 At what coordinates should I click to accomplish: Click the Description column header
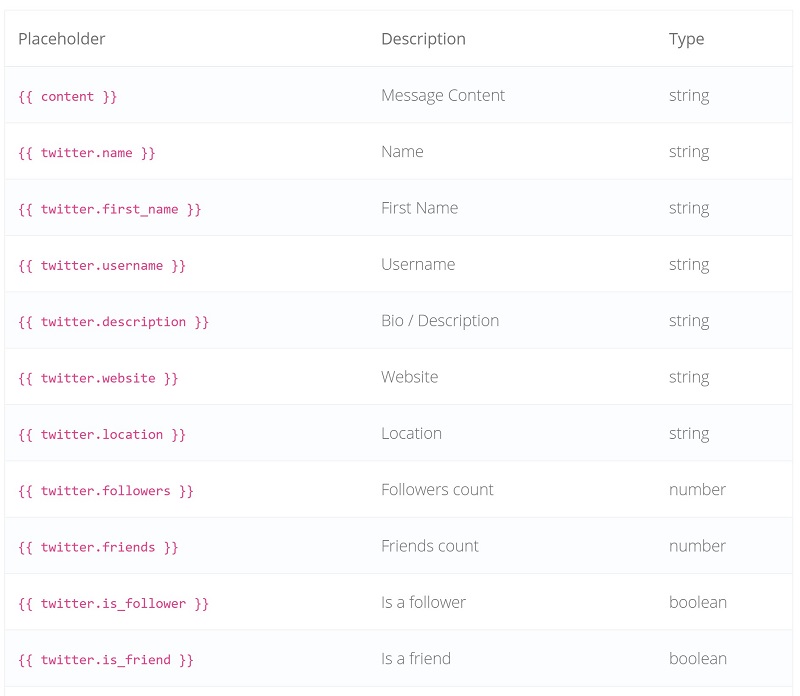(x=423, y=39)
